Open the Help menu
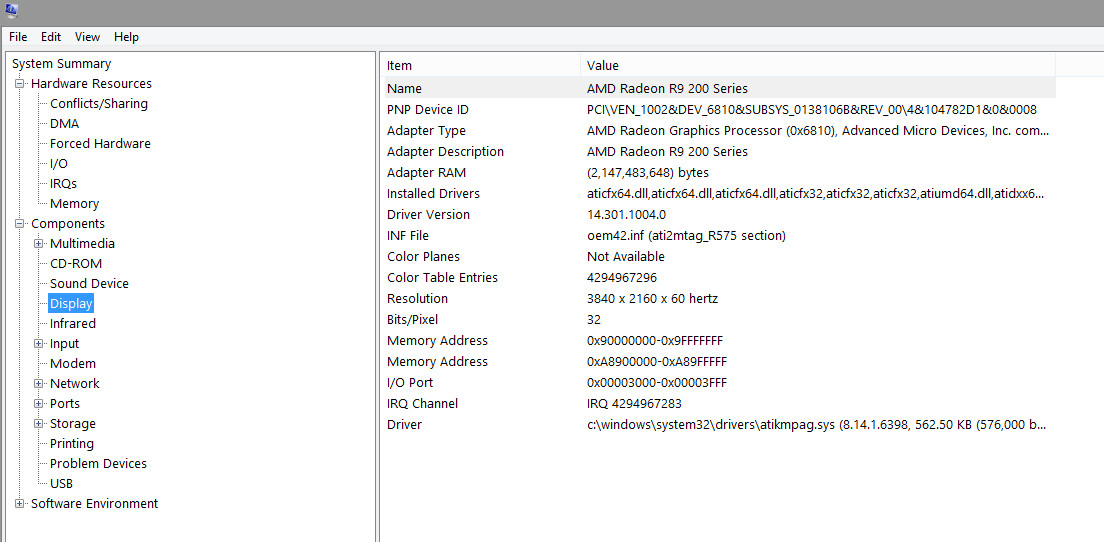 (x=127, y=37)
